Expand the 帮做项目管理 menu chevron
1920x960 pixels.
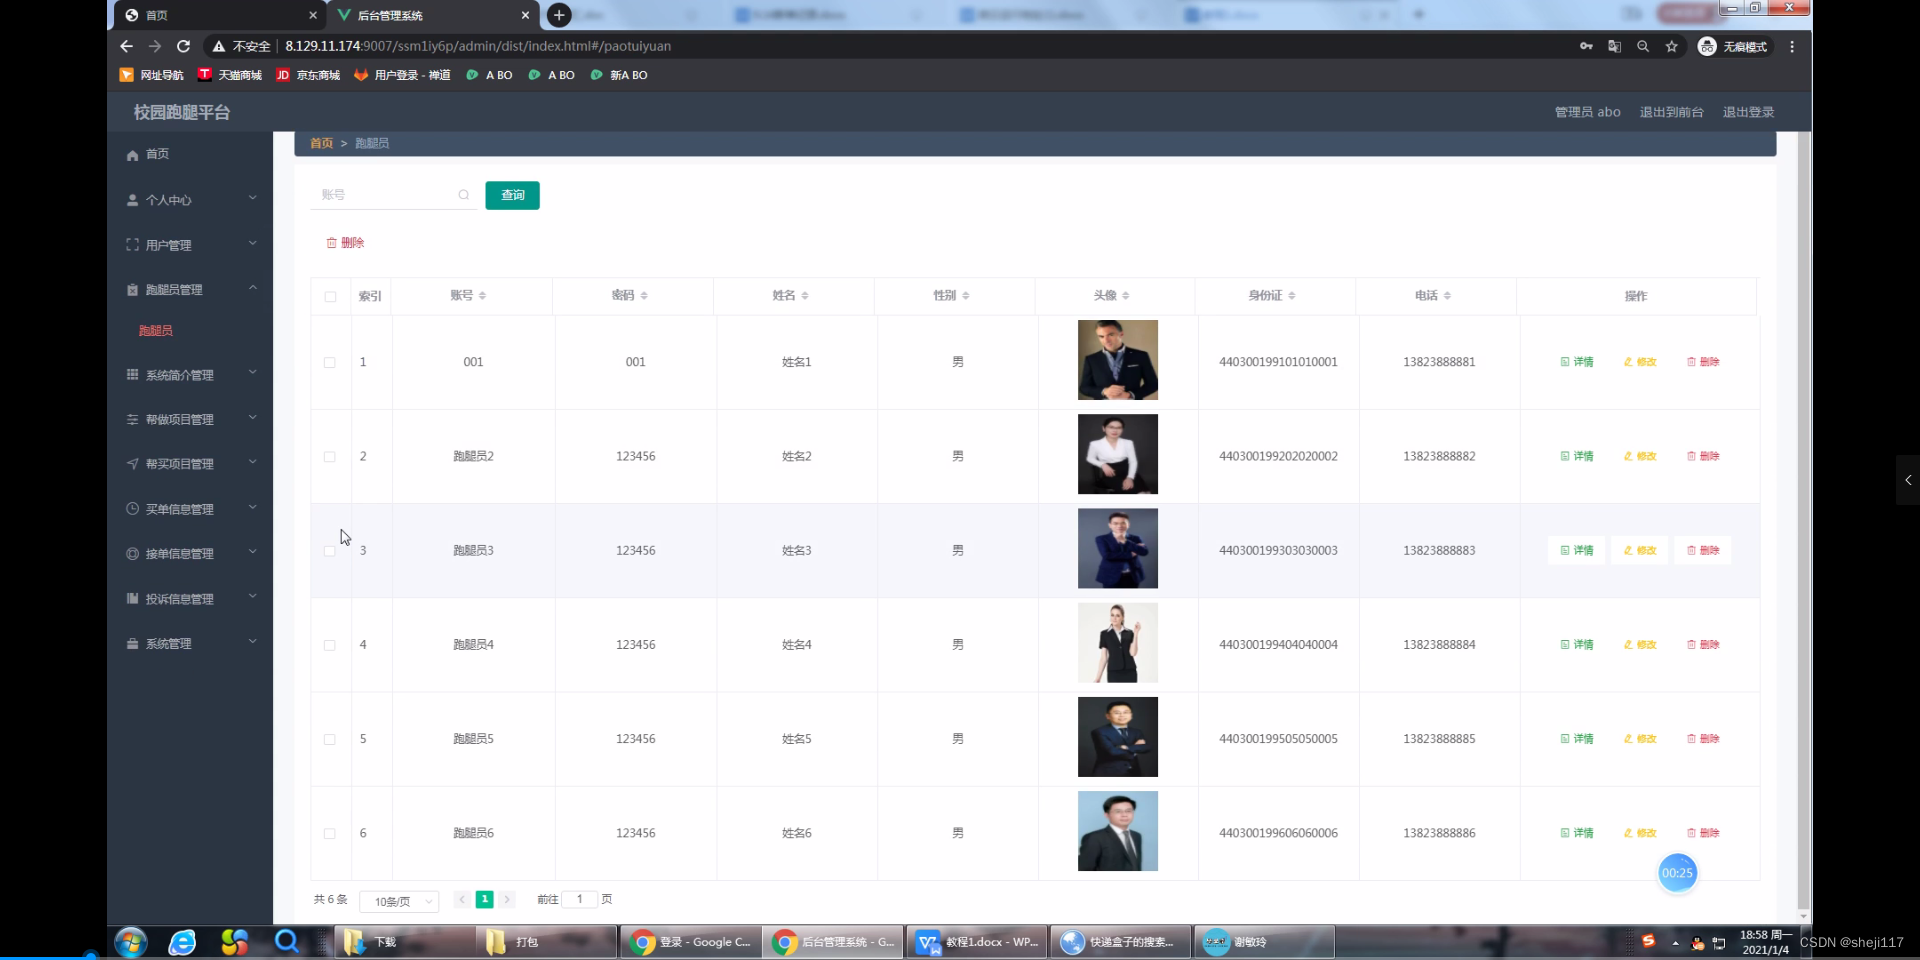(253, 417)
